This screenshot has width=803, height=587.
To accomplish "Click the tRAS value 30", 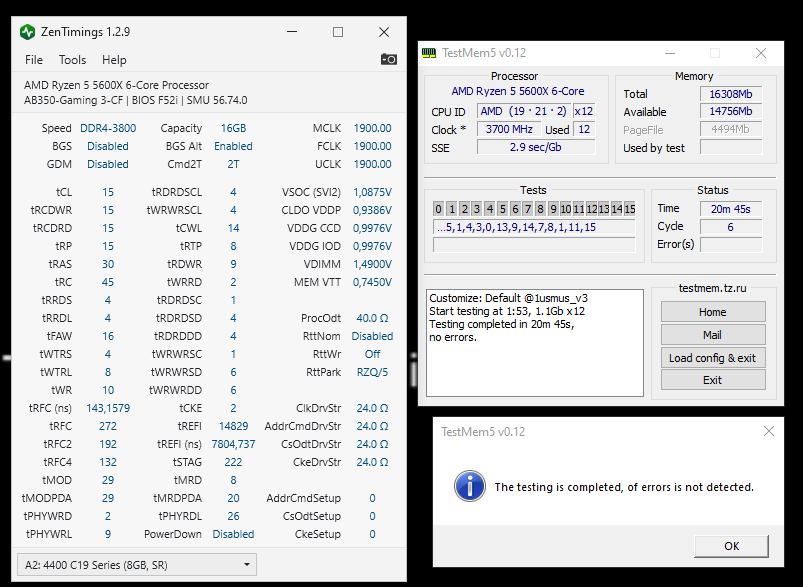I will coord(108,264).
